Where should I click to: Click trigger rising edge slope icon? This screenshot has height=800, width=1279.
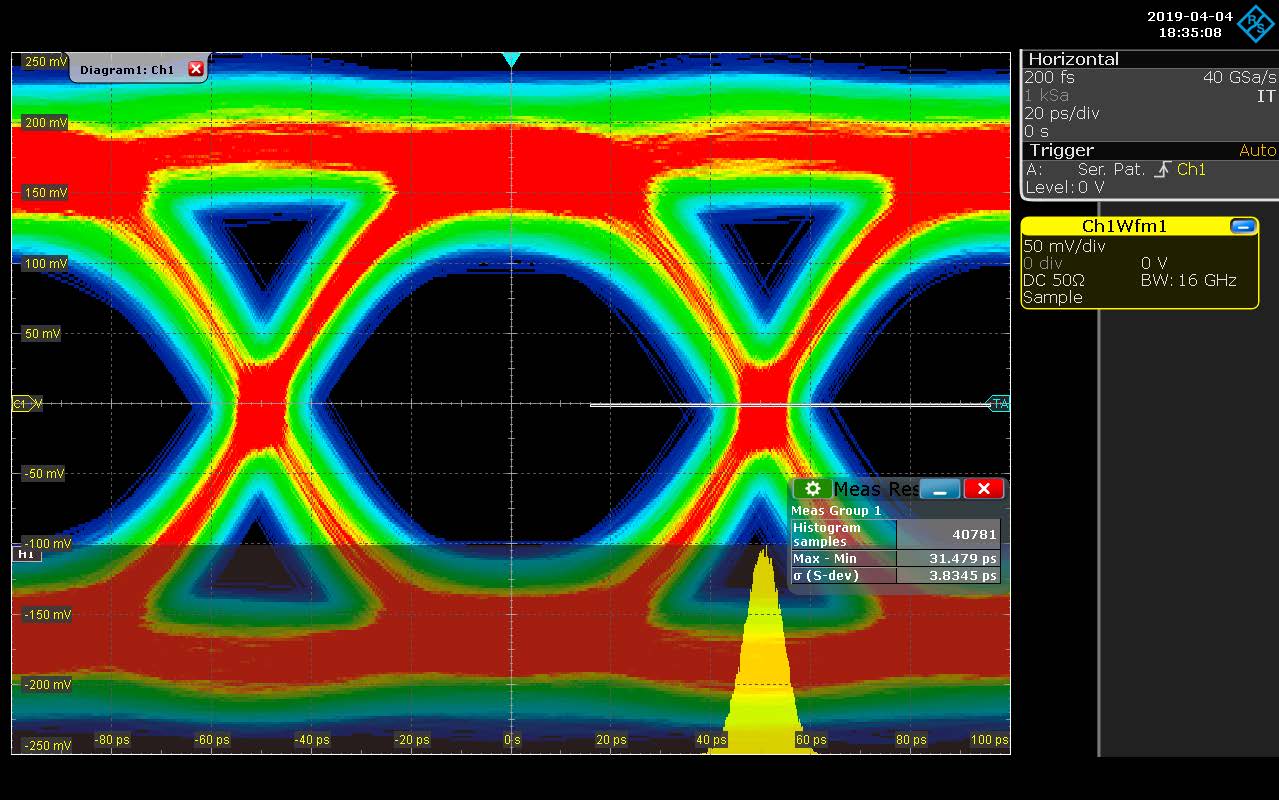1161,170
